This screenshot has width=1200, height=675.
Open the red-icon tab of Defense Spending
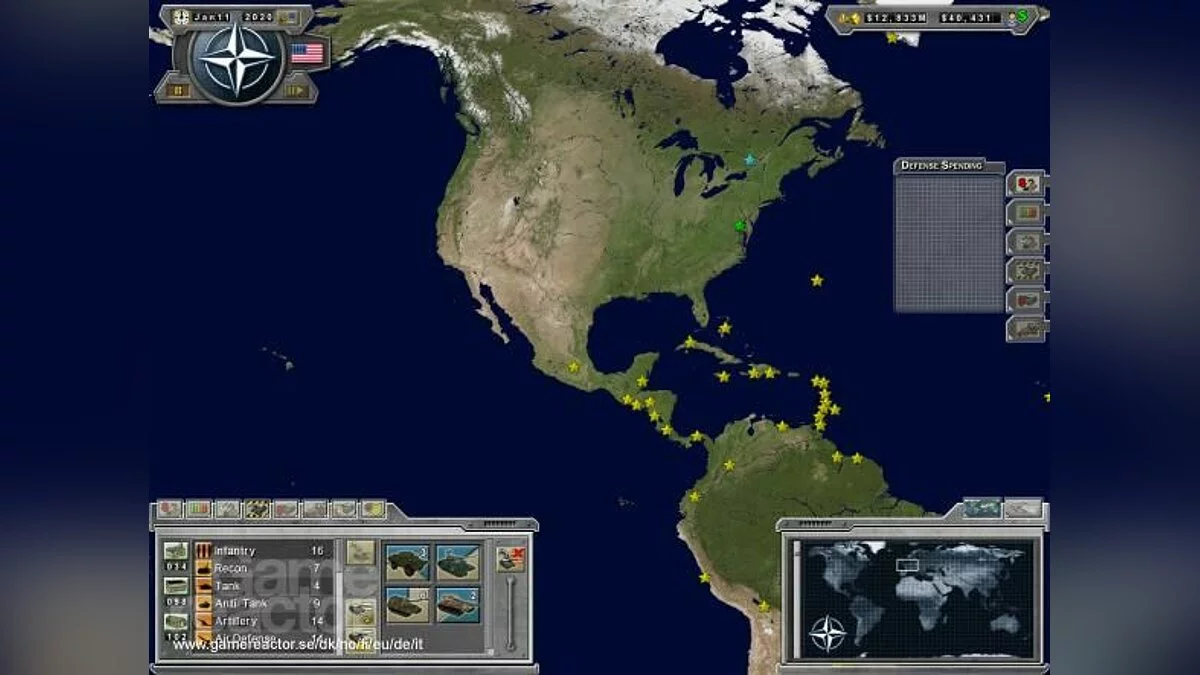(x=1026, y=183)
